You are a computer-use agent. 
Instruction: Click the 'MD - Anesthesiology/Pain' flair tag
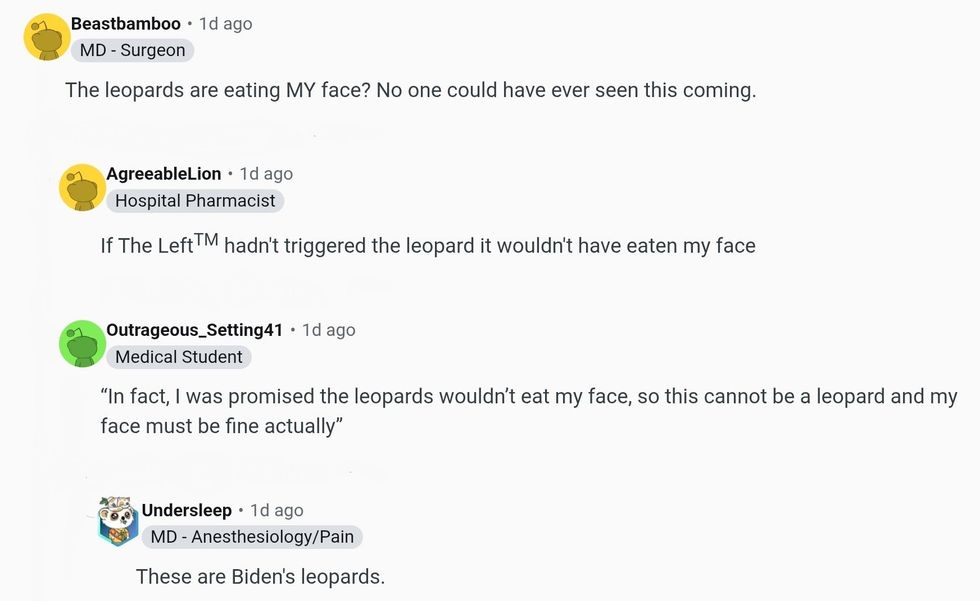click(252, 537)
